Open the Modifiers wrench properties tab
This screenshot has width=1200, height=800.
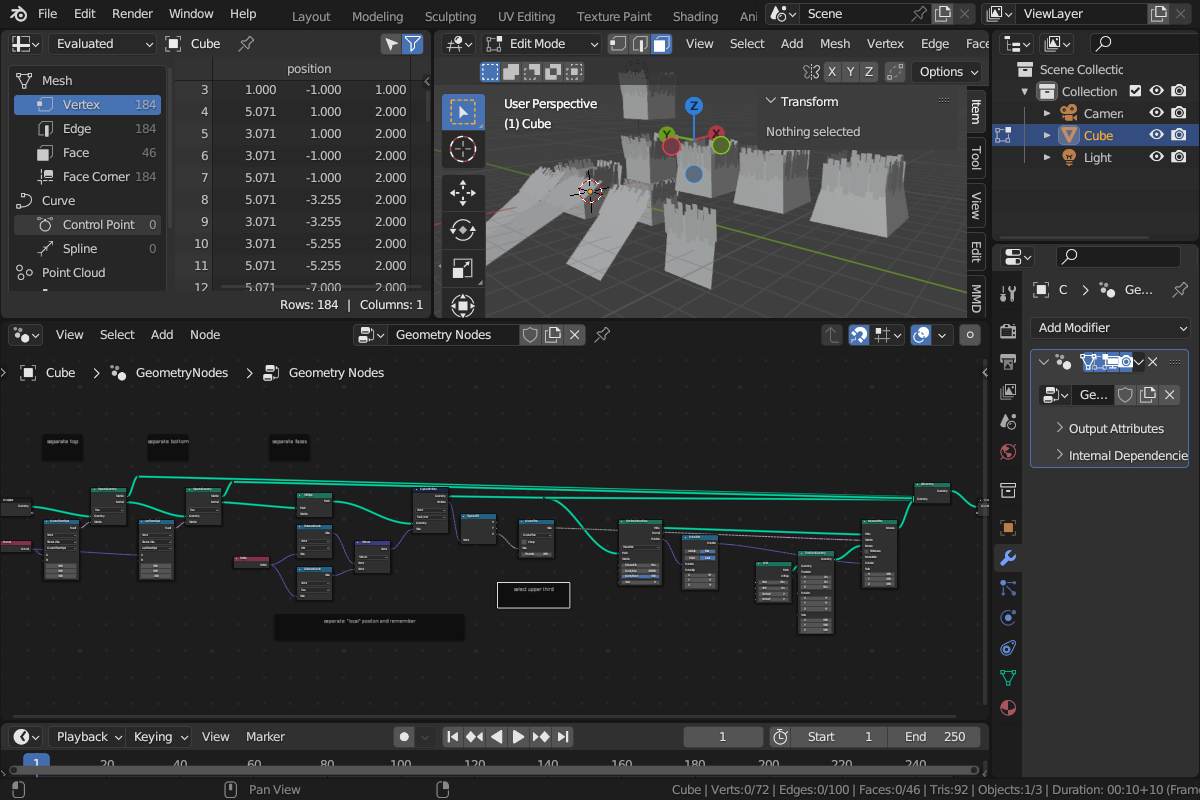pos(1008,558)
